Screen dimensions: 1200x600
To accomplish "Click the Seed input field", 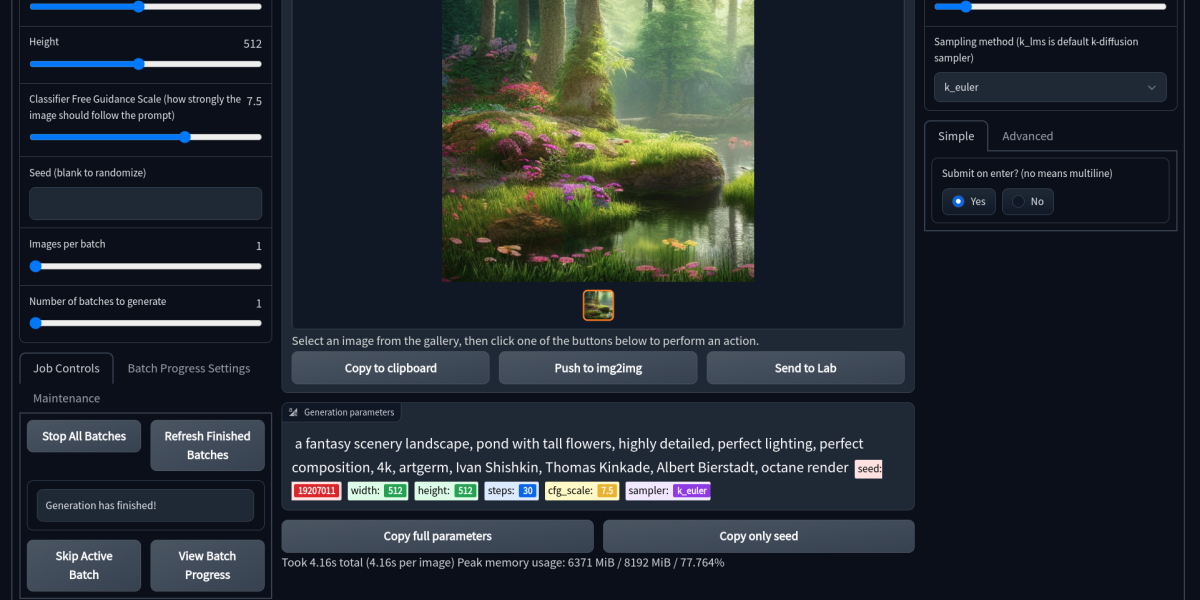I will point(145,203).
